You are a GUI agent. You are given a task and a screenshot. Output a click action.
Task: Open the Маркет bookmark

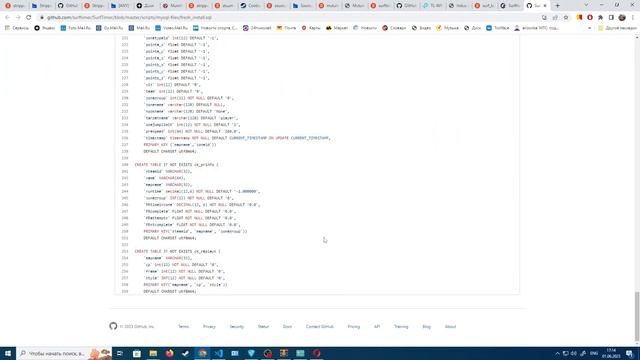pos(337,28)
